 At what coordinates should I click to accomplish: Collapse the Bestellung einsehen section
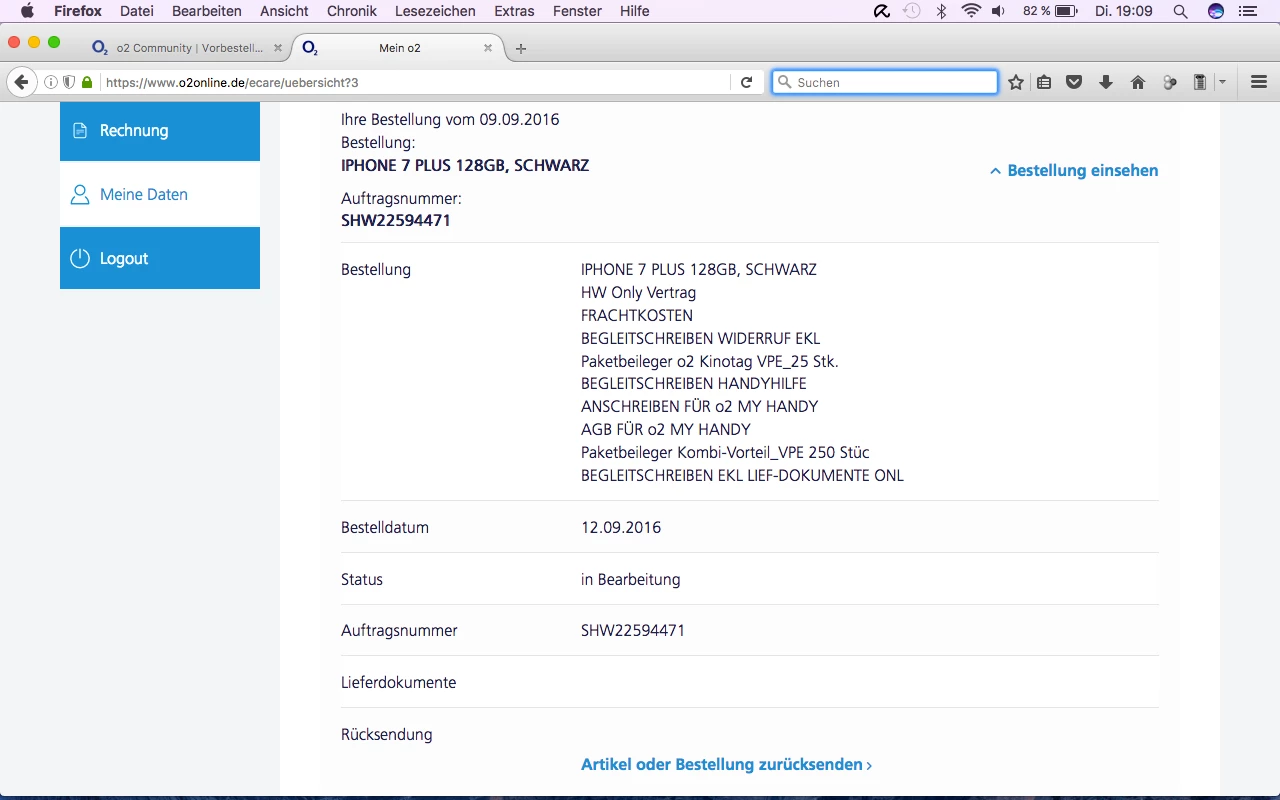1073,171
